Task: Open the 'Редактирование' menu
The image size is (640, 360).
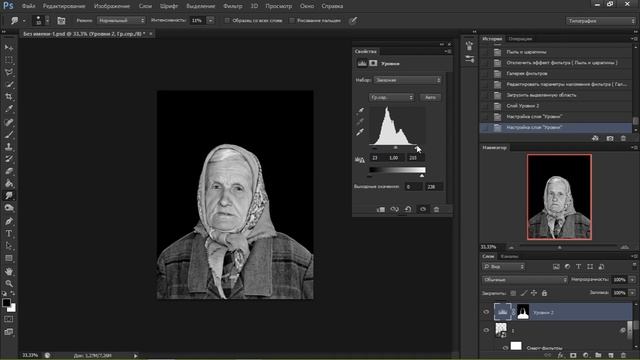Action: tap(64, 6)
